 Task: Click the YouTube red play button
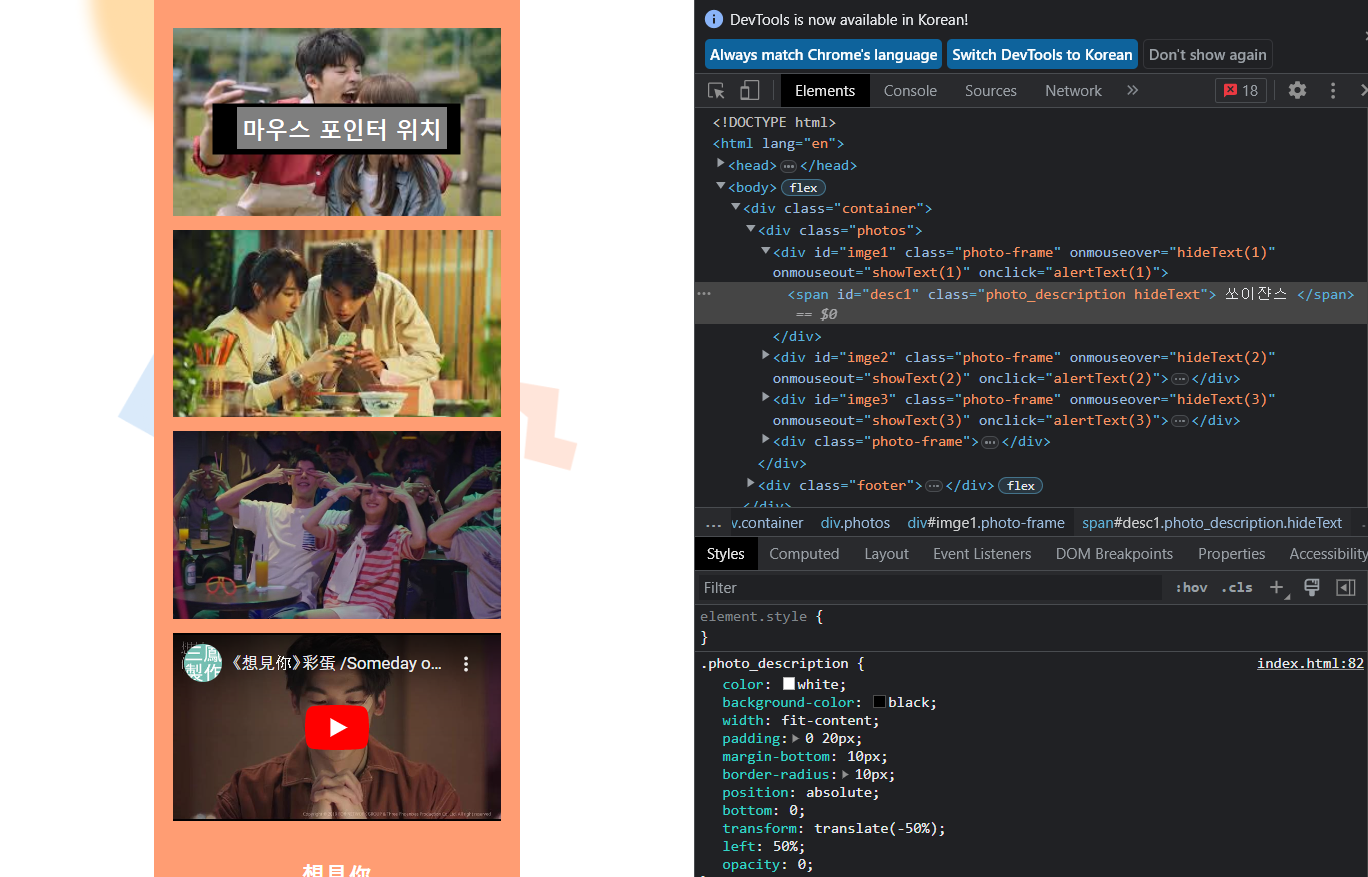pos(337,727)
